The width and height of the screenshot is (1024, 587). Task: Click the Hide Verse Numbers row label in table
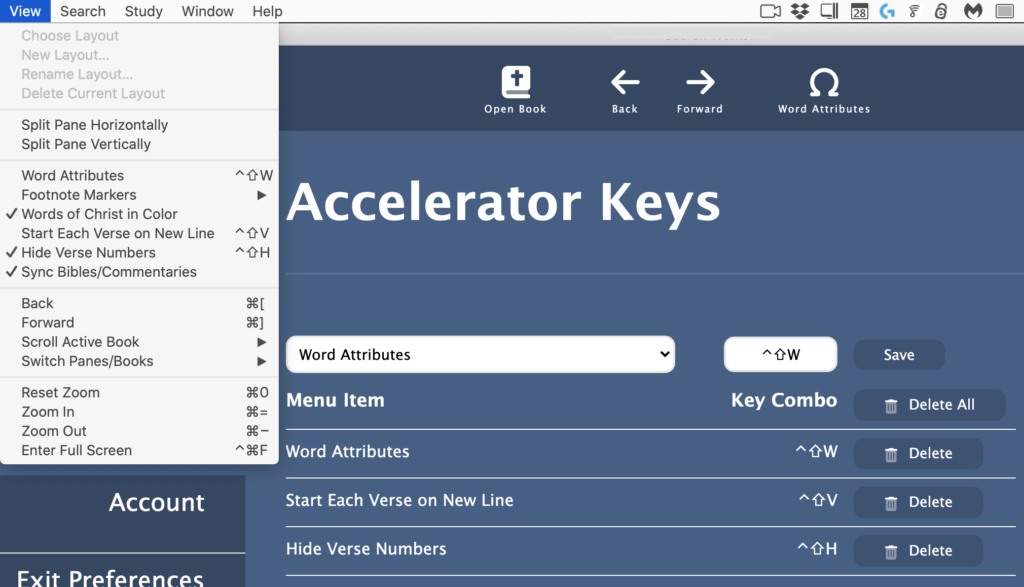tap(366, 548)
